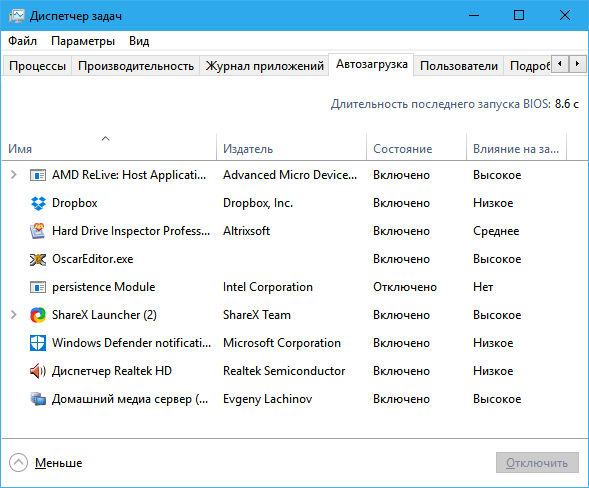
Task: Click the Windows Defender notificati... name
Action: coord(131,343)
